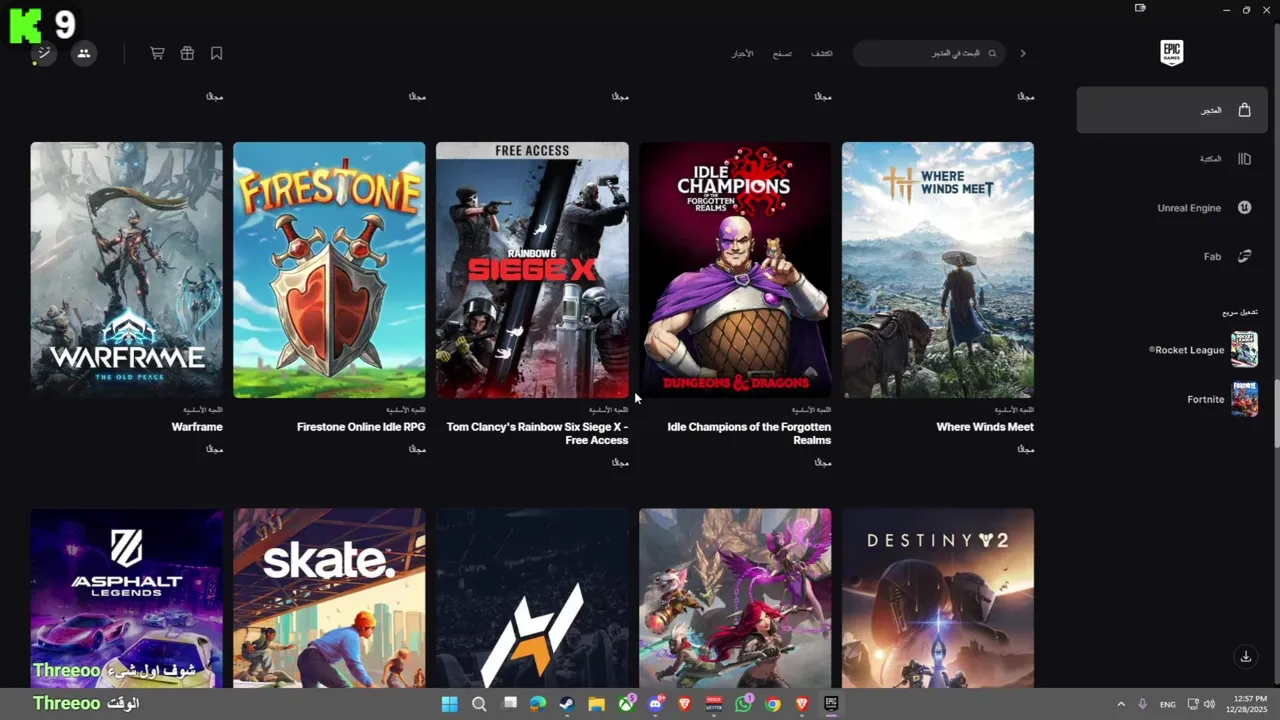
Task: Switch to the News (الأخبار) tab
Action: coord(742,53)
